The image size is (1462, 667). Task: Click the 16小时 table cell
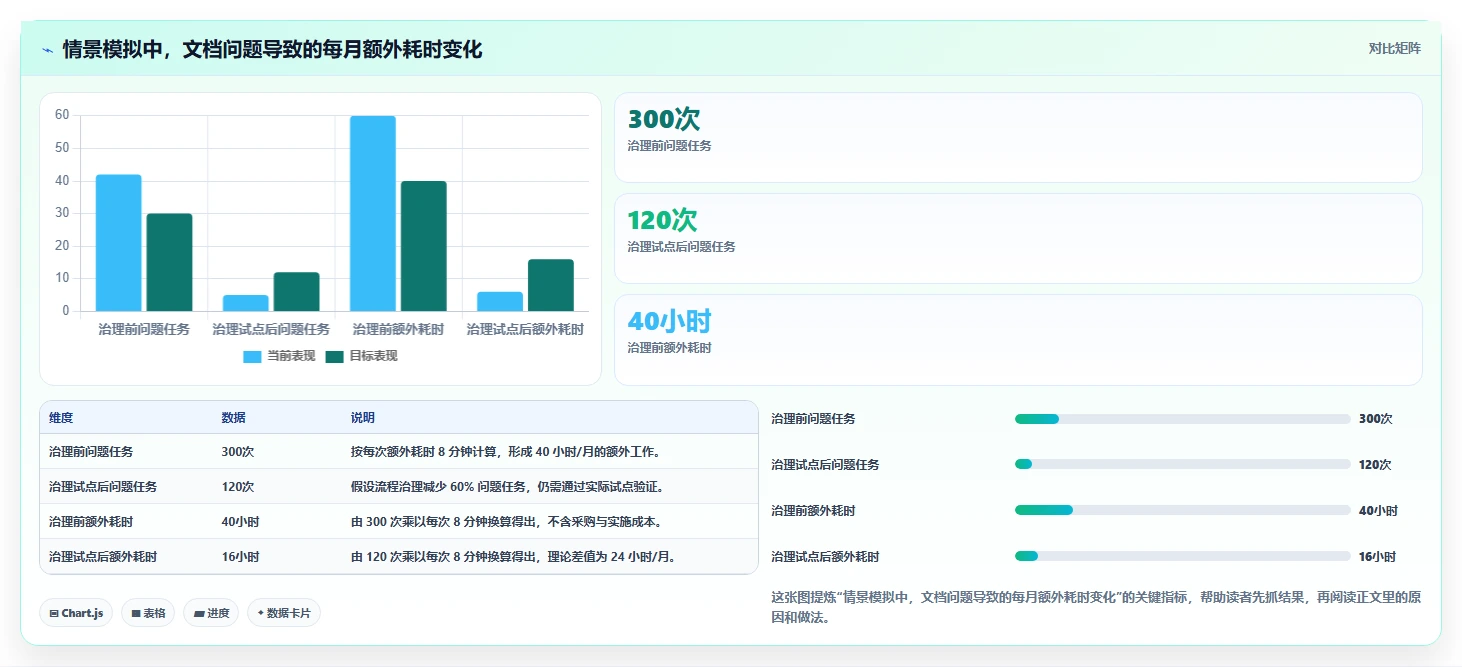240,557
